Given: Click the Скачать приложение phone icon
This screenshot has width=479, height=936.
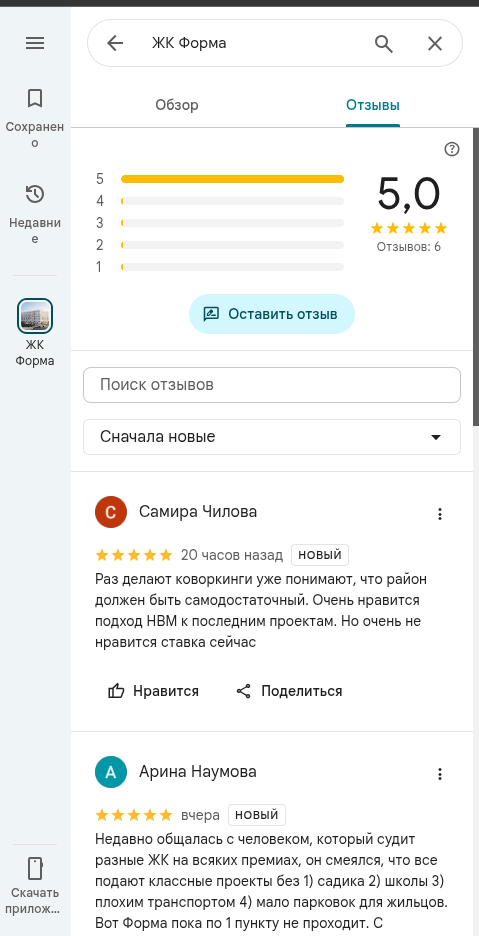Looking at the screenshot, I should click(35, 868).
